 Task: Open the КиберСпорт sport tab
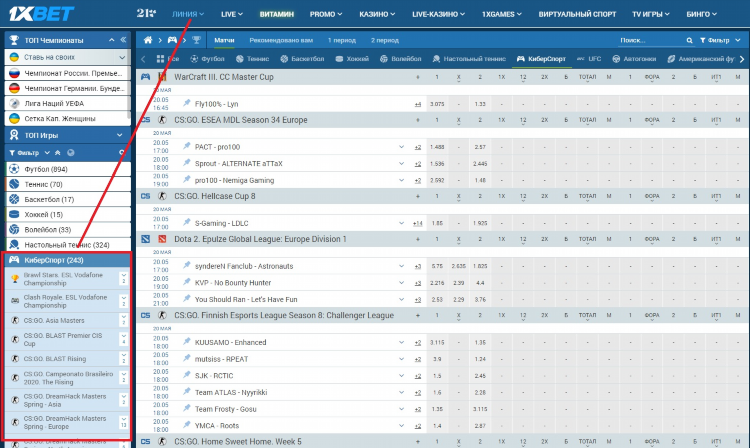pyautogui.click(x=541, y=59)
